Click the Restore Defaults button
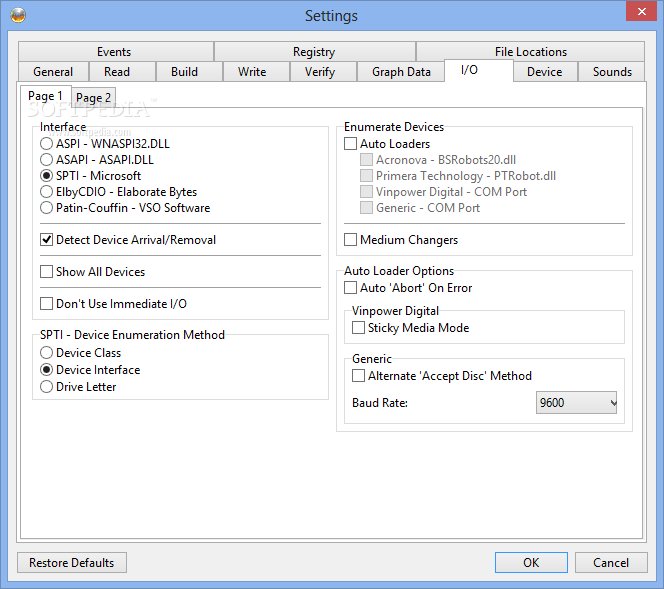This screenshot has height=589, width=664. [x=72, y=562]
